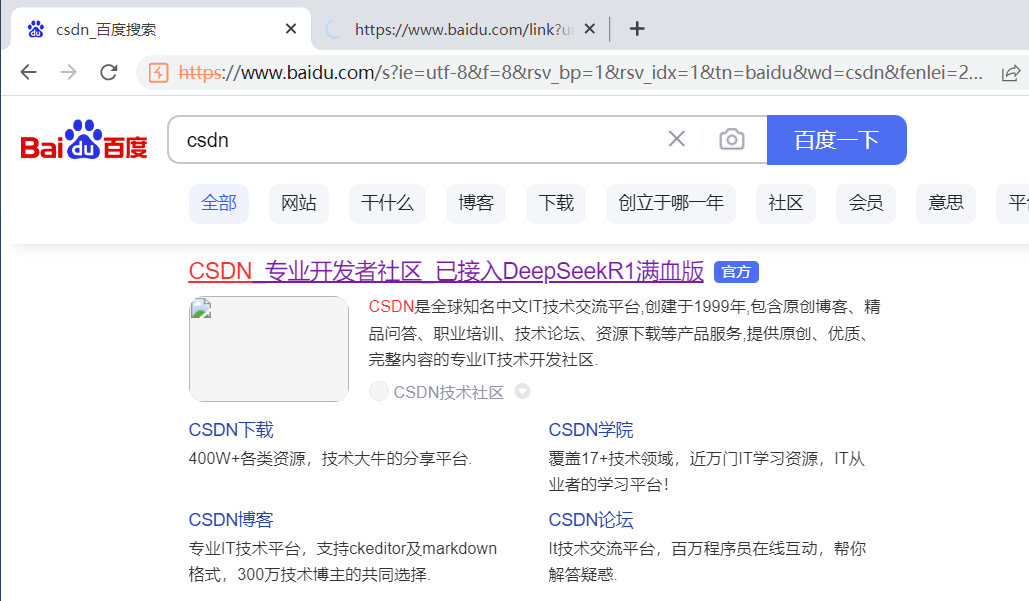
Task: Select the 博客 filter tab
Action: coord(476,203)
